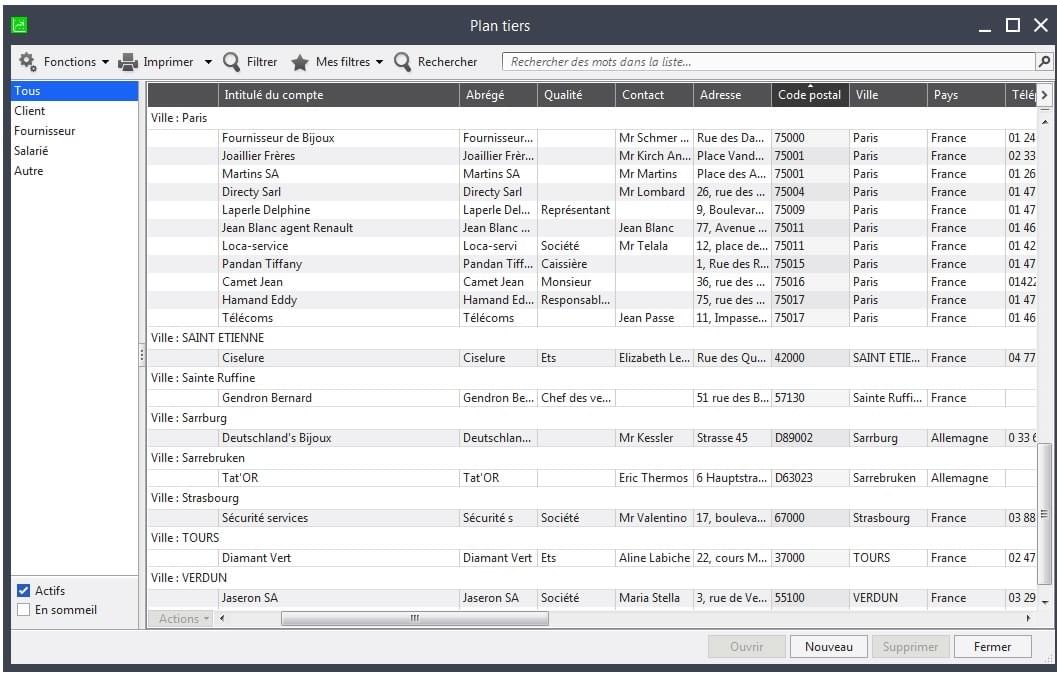Sort by the Abrégé column header
This screenshot has height=673, width=1057.
(x=498, y=95)
